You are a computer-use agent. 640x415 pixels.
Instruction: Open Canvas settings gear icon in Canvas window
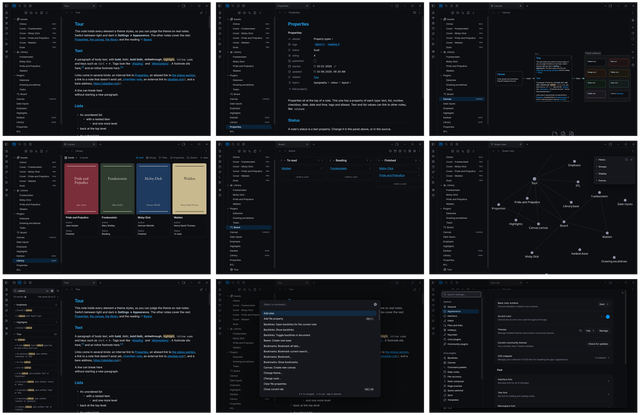point(633,20)
